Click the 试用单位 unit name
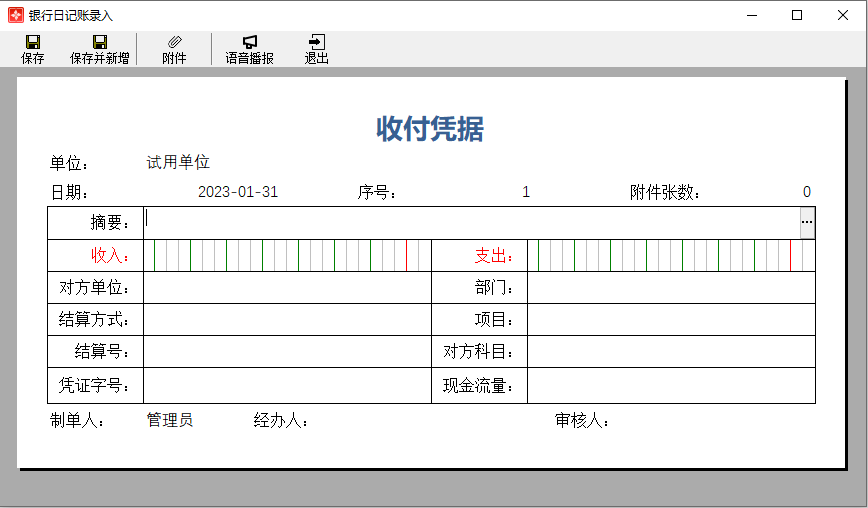This screenshot has height=508, width=868. tap(178, 162)
